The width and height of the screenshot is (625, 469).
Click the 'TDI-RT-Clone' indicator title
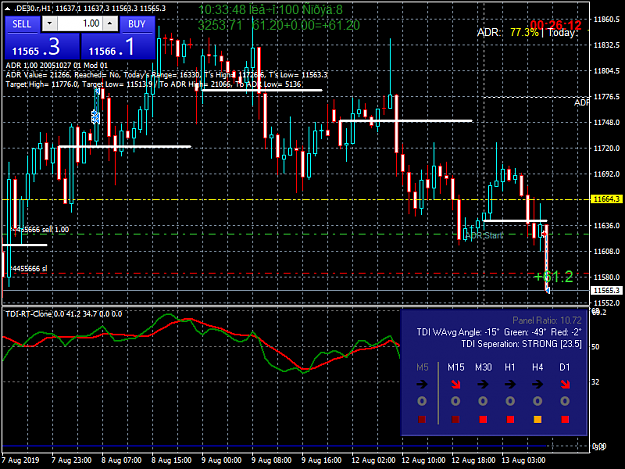tap(28, 314)
